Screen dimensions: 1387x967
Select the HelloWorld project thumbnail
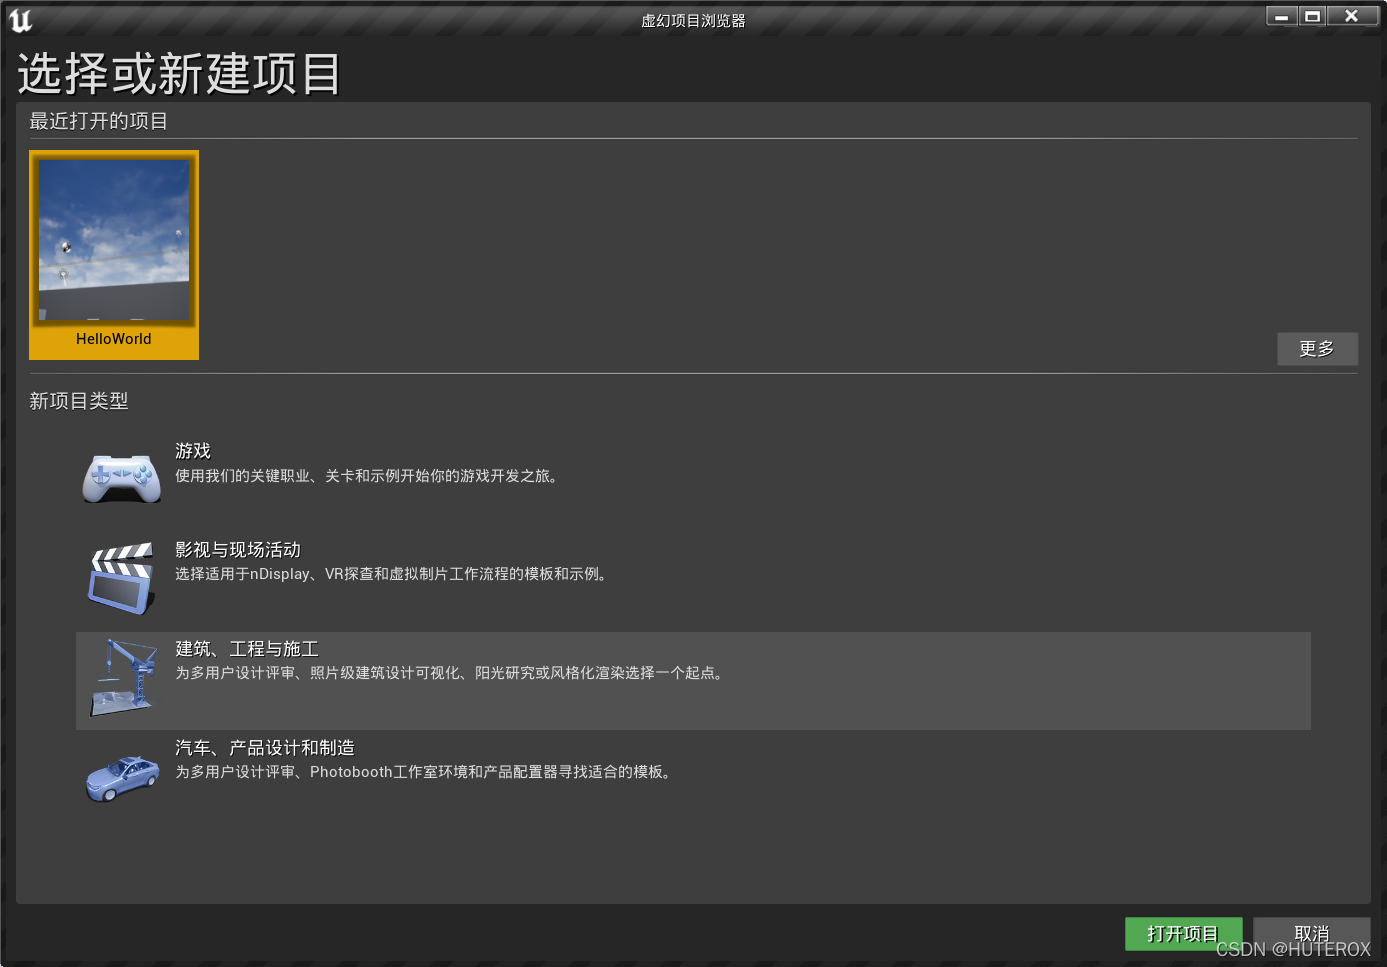tap(113, 240)
